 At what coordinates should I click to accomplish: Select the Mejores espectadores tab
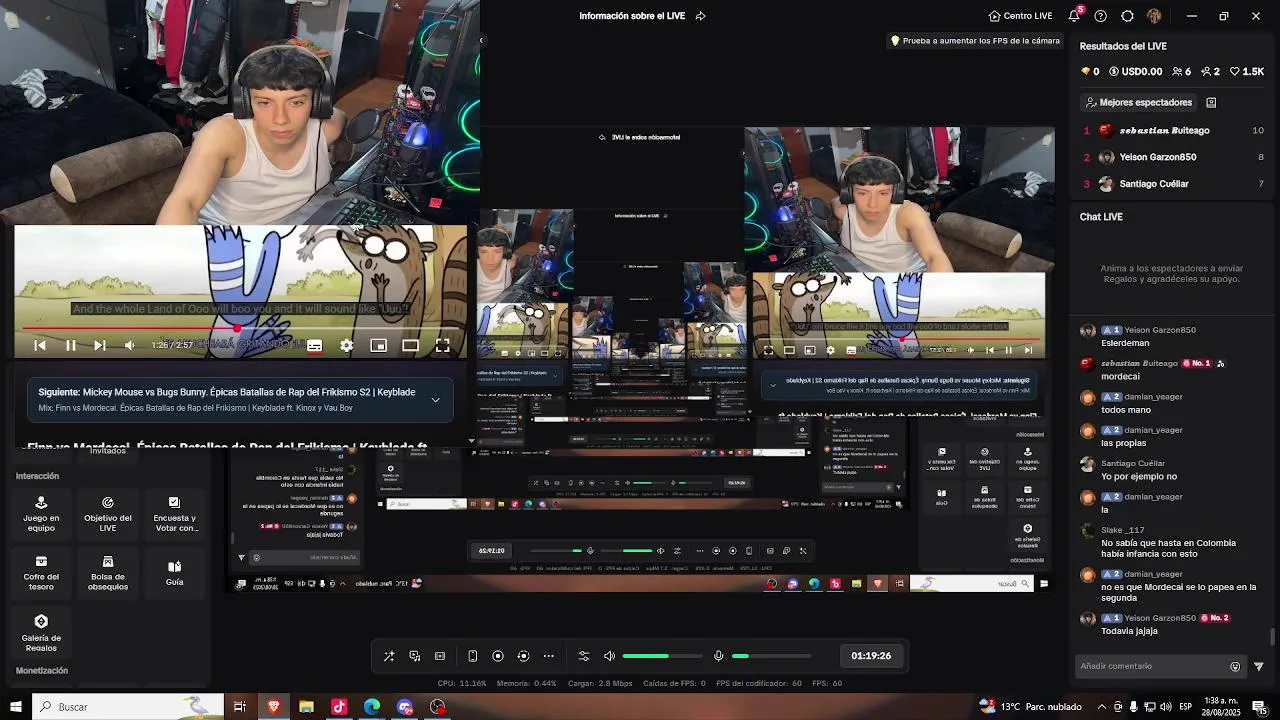click(x=1138, y=102)
